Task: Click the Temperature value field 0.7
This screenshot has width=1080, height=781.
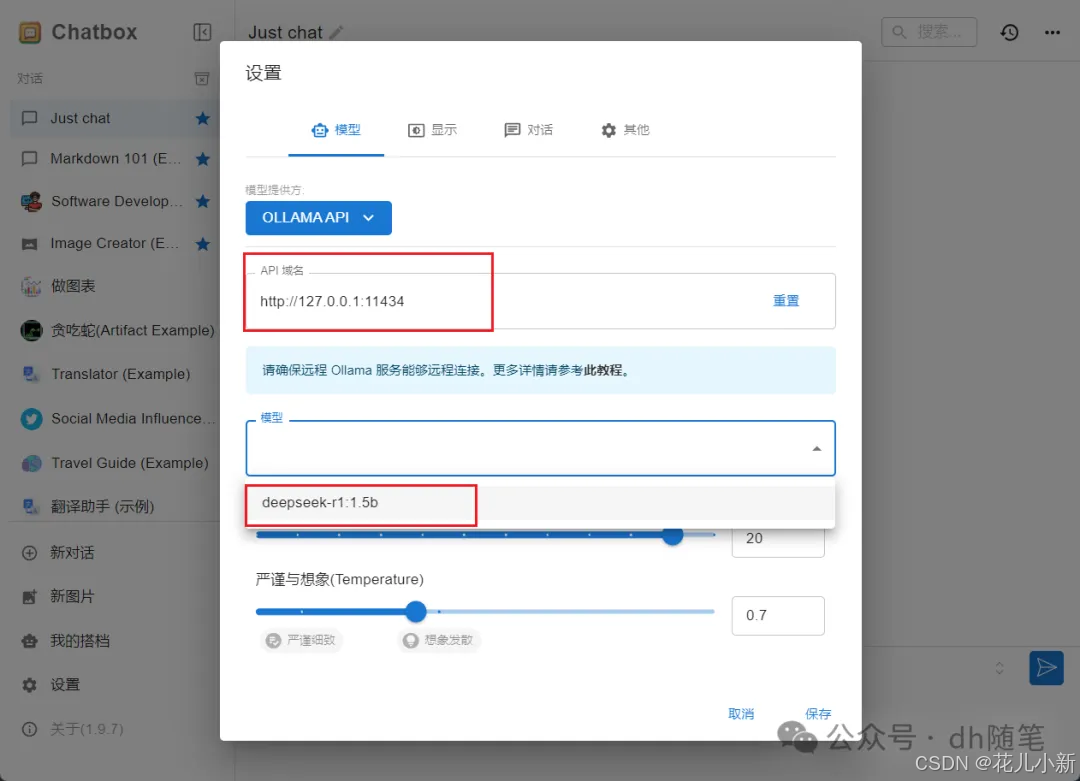Action: pyautogui.click(x=778, y=616)
